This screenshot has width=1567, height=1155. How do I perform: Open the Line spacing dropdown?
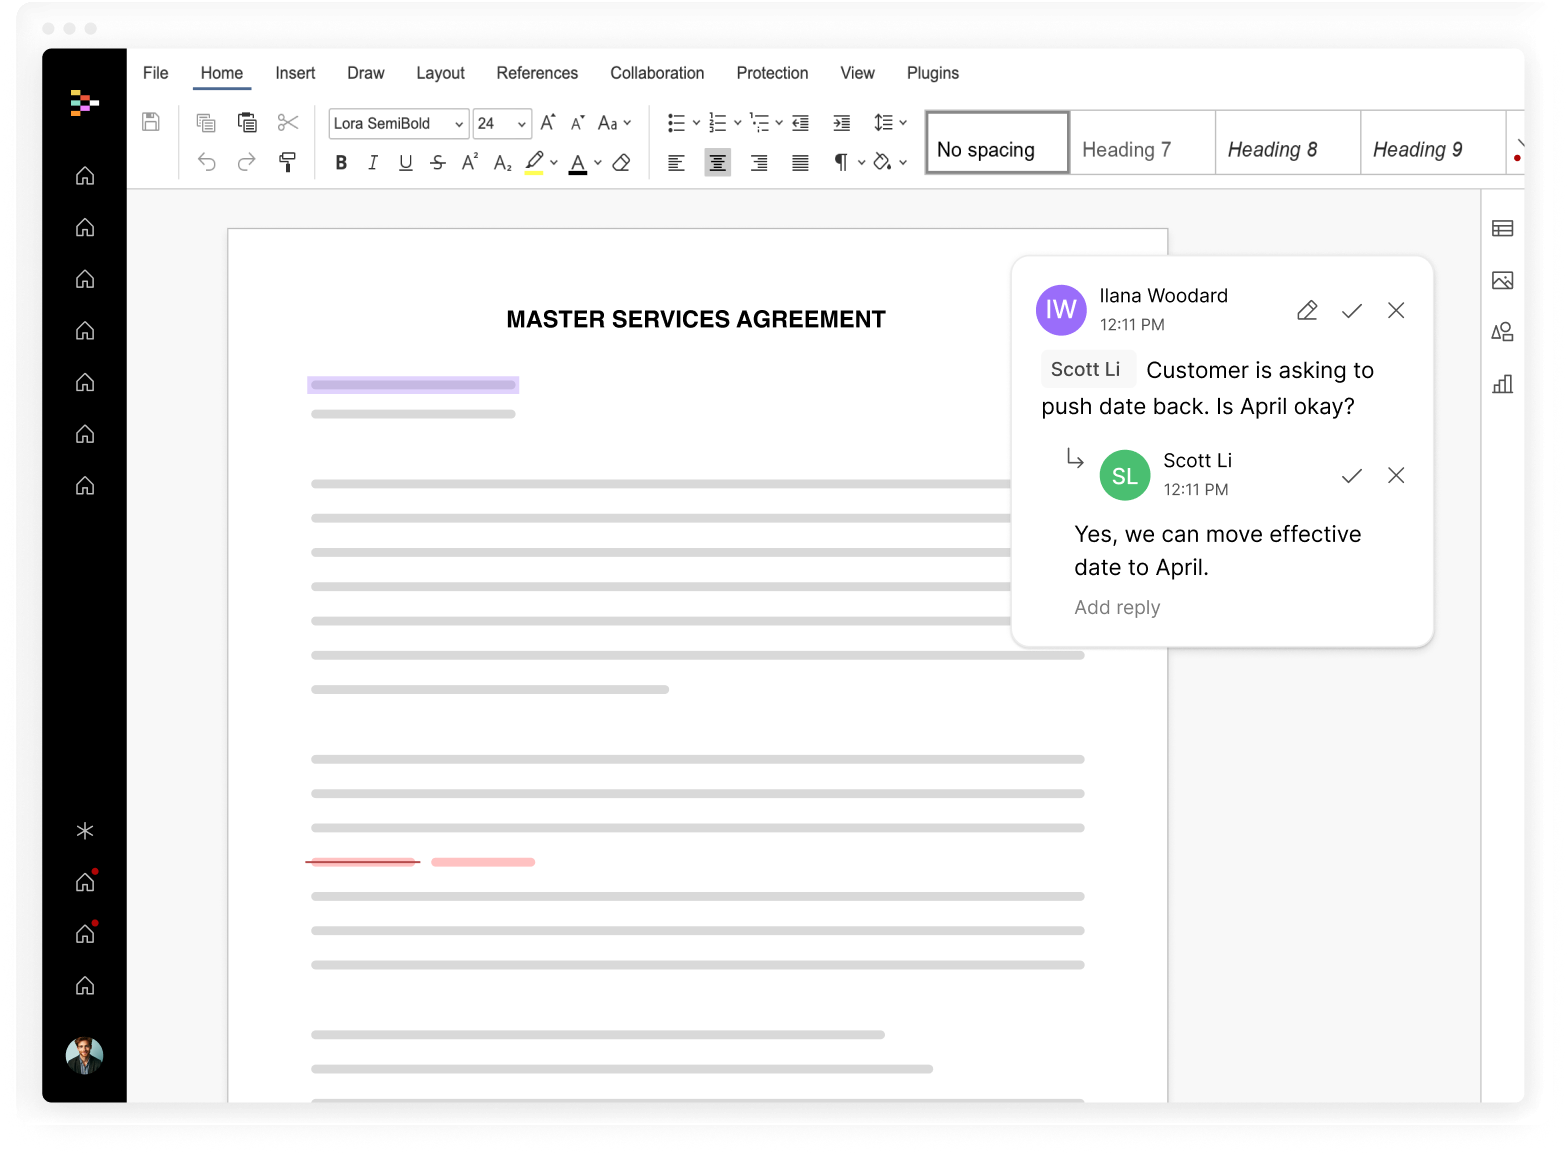click(x=890, y=123)
